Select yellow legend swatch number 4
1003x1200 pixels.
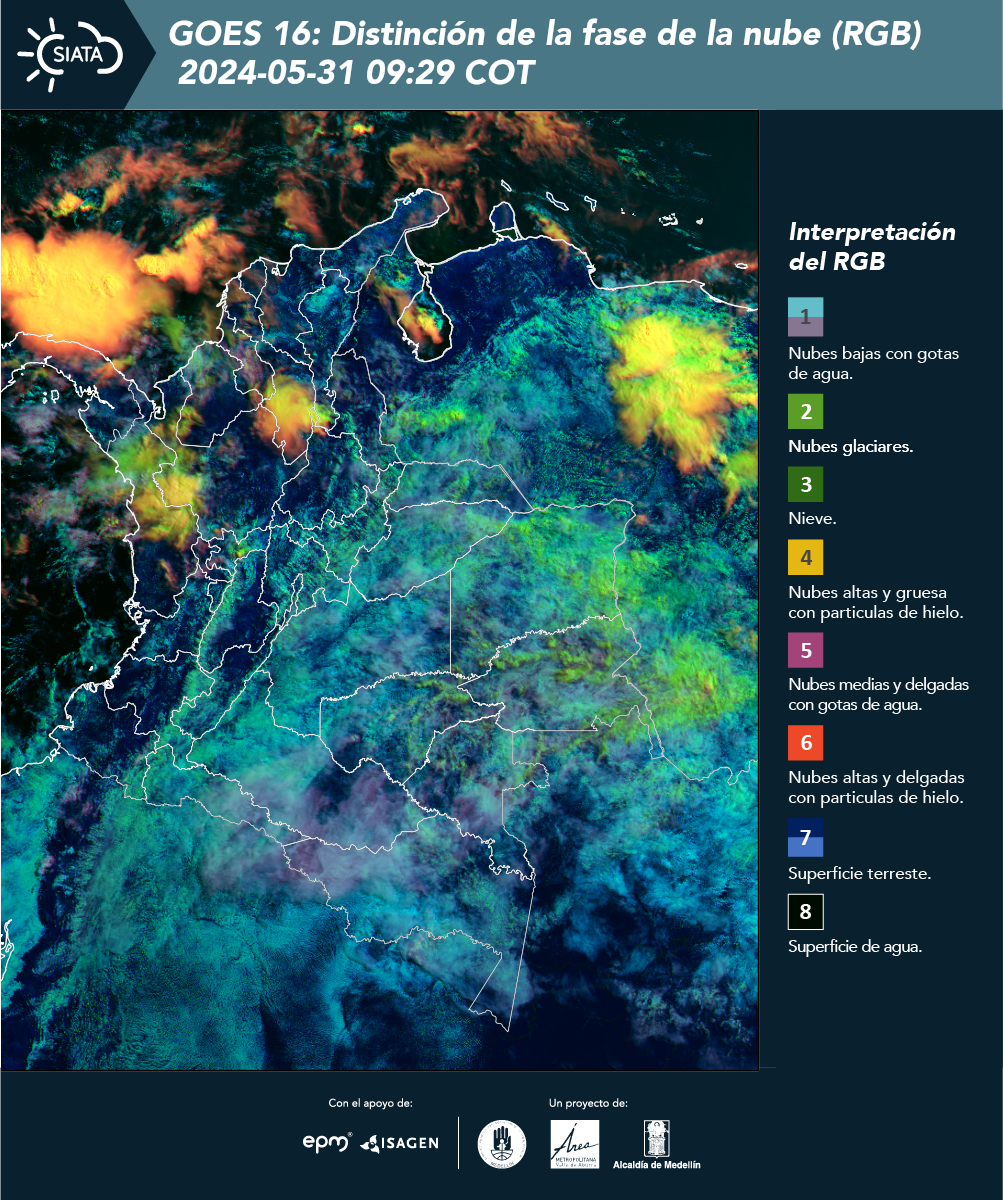point(805,557)
